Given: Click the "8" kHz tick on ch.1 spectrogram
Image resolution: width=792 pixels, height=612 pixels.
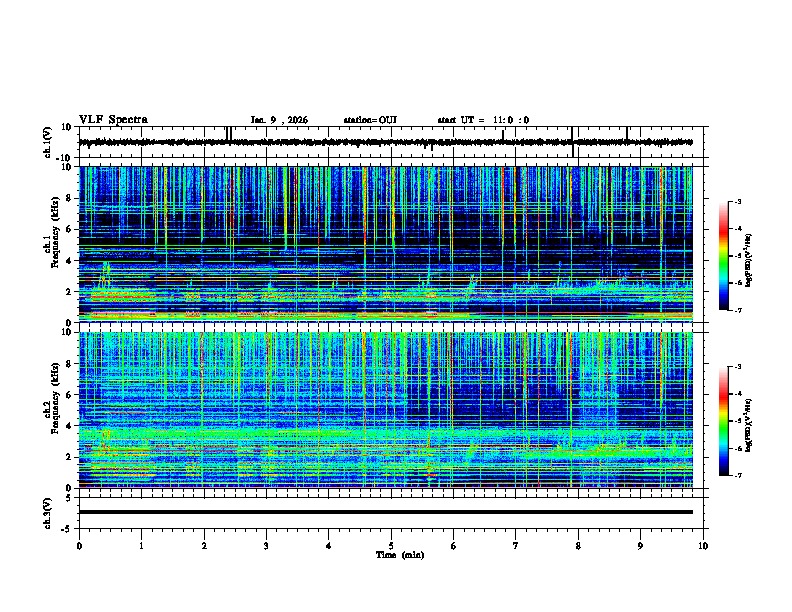Looking at the screenshot, I should 71,198.
